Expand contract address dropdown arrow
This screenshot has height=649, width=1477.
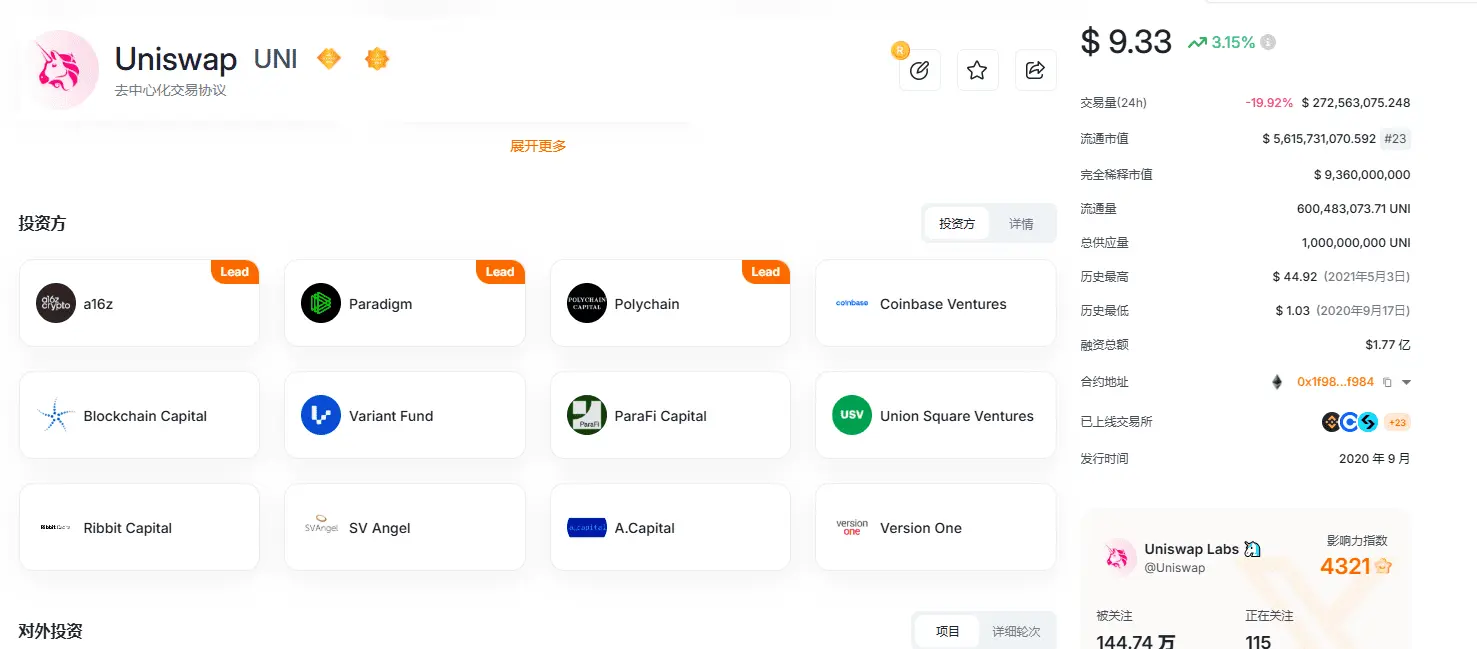point(1406,382)
